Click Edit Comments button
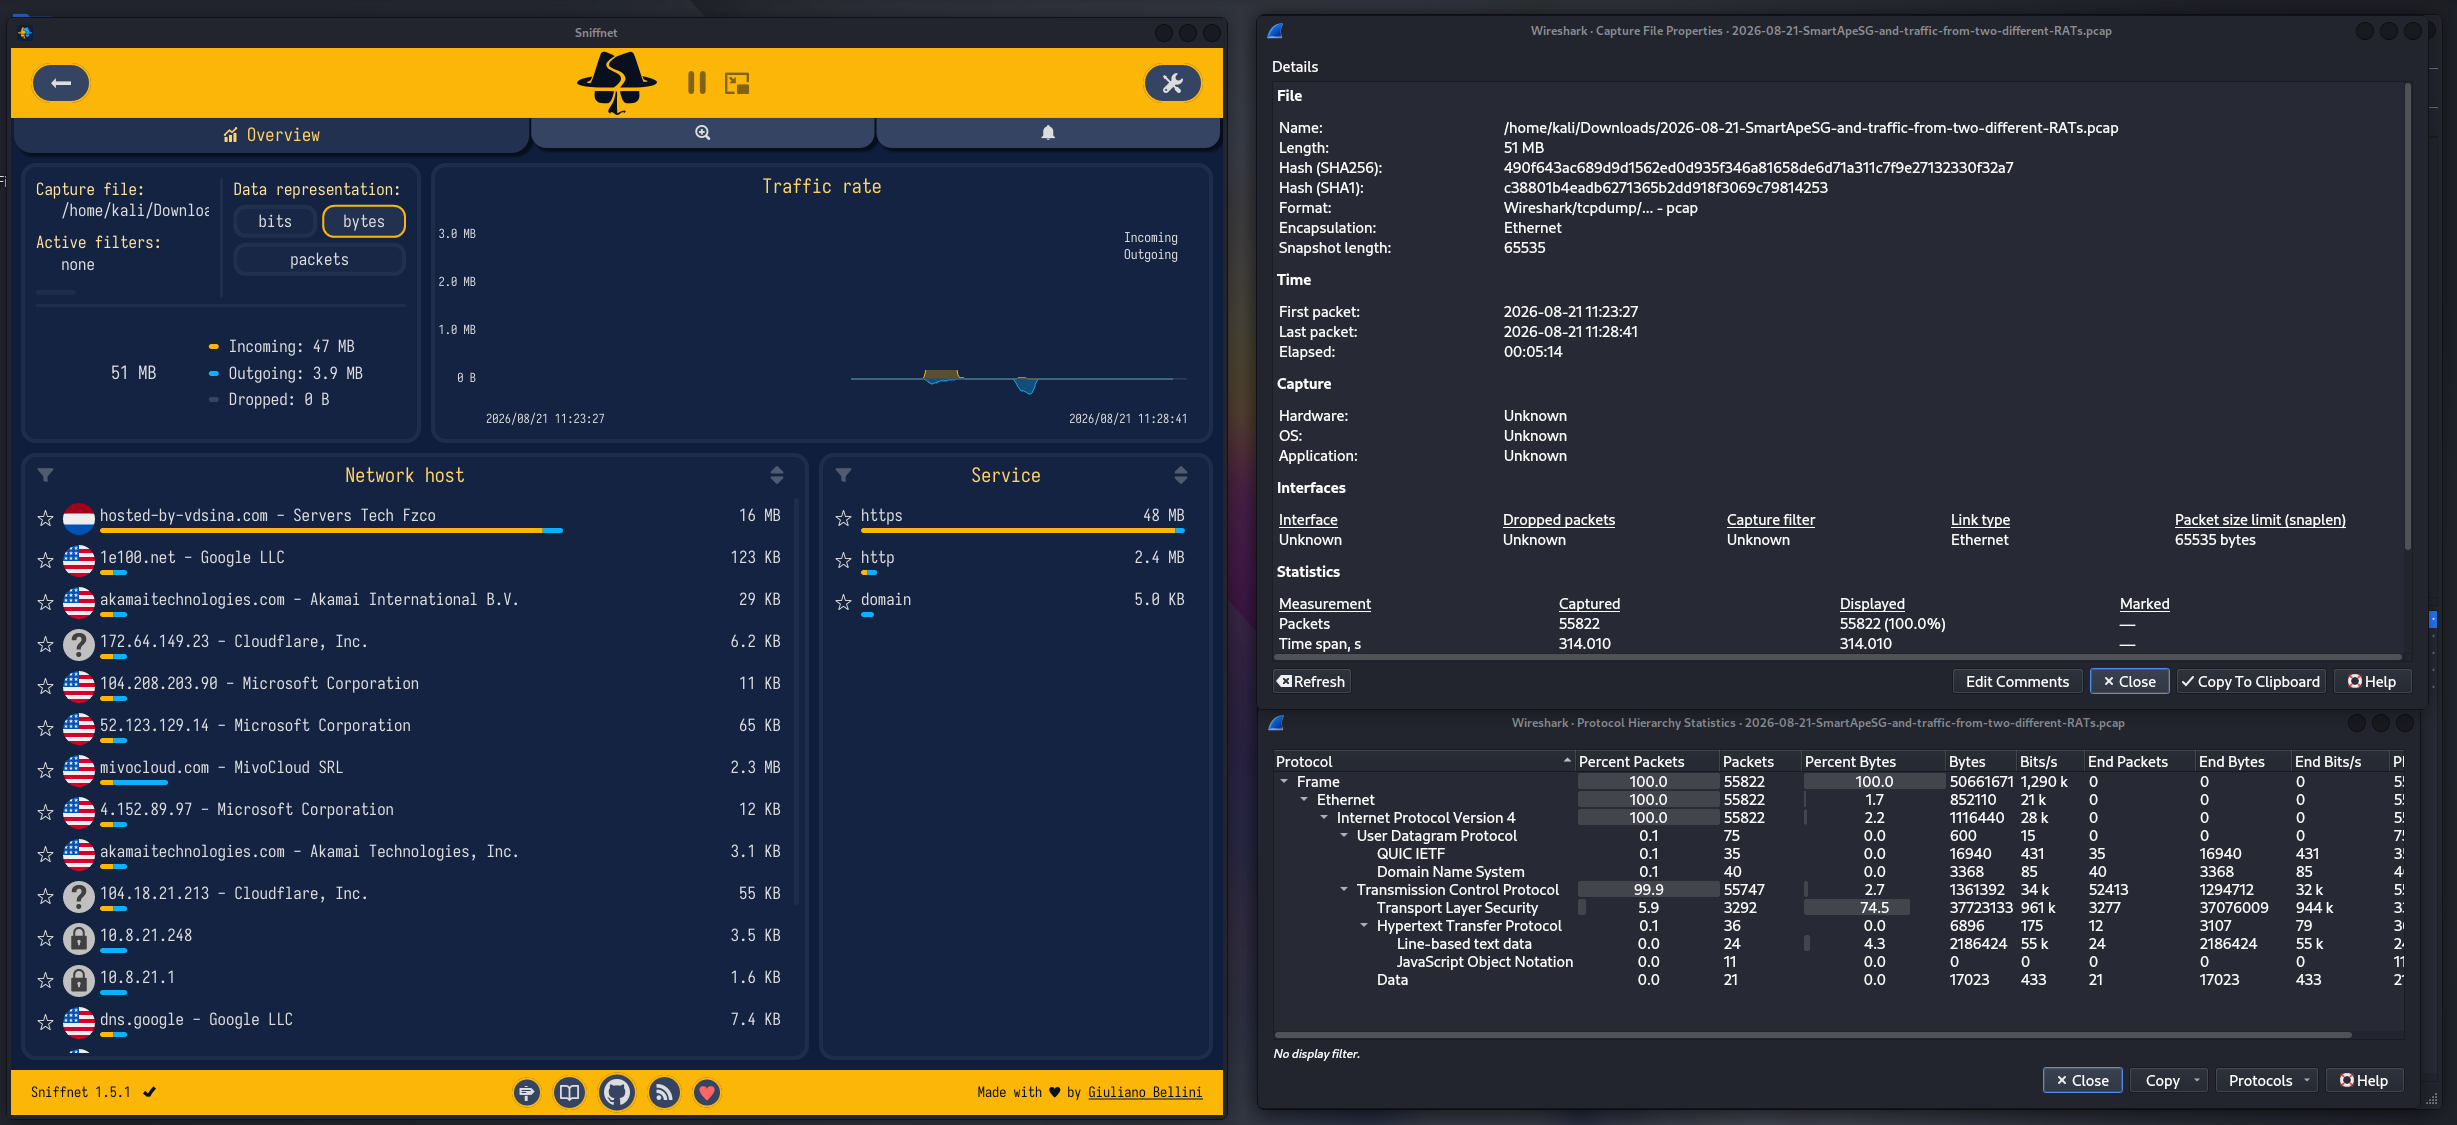2457x1125 pixels. (x=2017, y=682)
